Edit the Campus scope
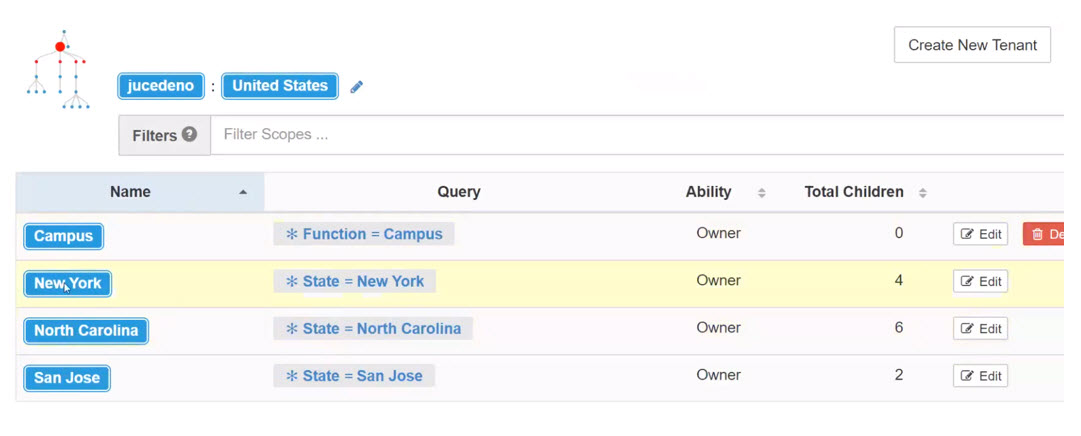The width and height of the screenshot is (1081, 436). tap(980, 234)
